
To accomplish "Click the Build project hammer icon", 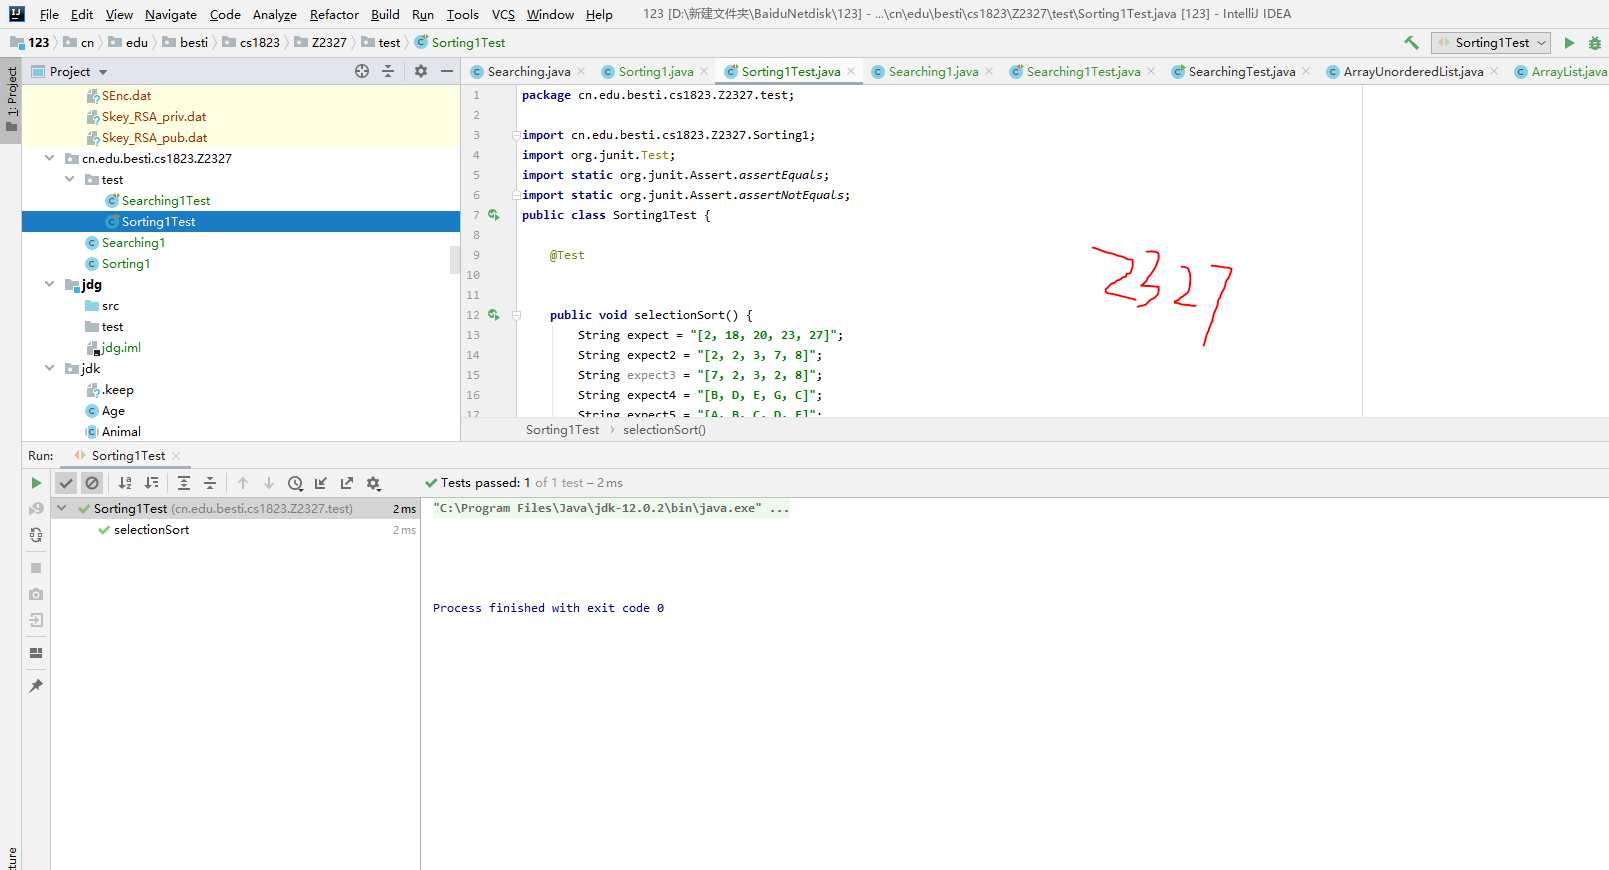I will click(1411, 42).
